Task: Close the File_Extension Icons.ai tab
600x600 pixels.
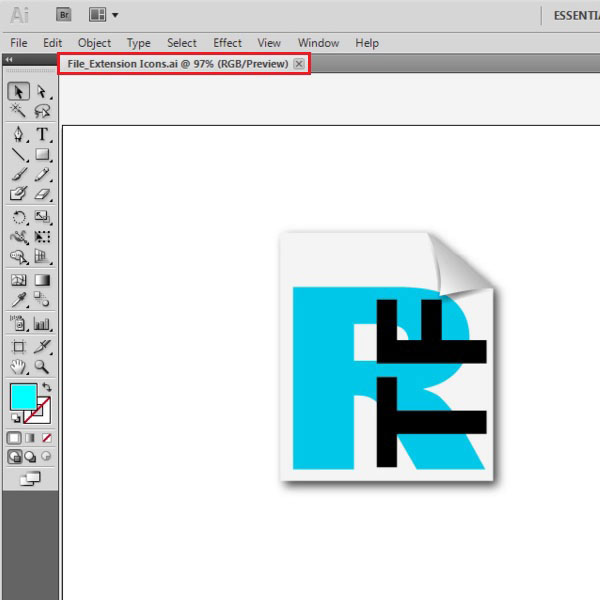Action: pos(299,64)
